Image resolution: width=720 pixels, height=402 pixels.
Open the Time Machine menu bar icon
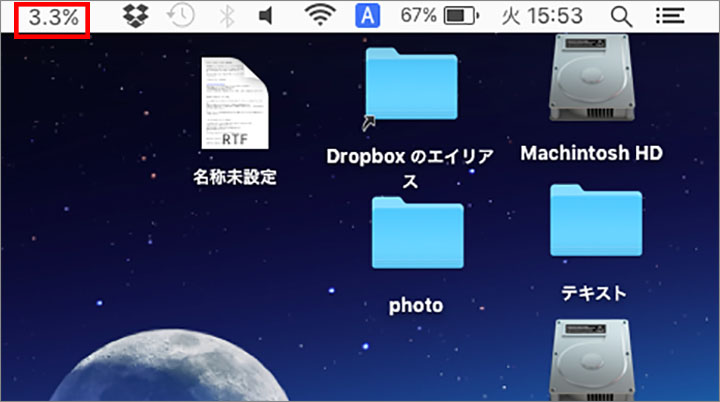click(x=180, y=16)
